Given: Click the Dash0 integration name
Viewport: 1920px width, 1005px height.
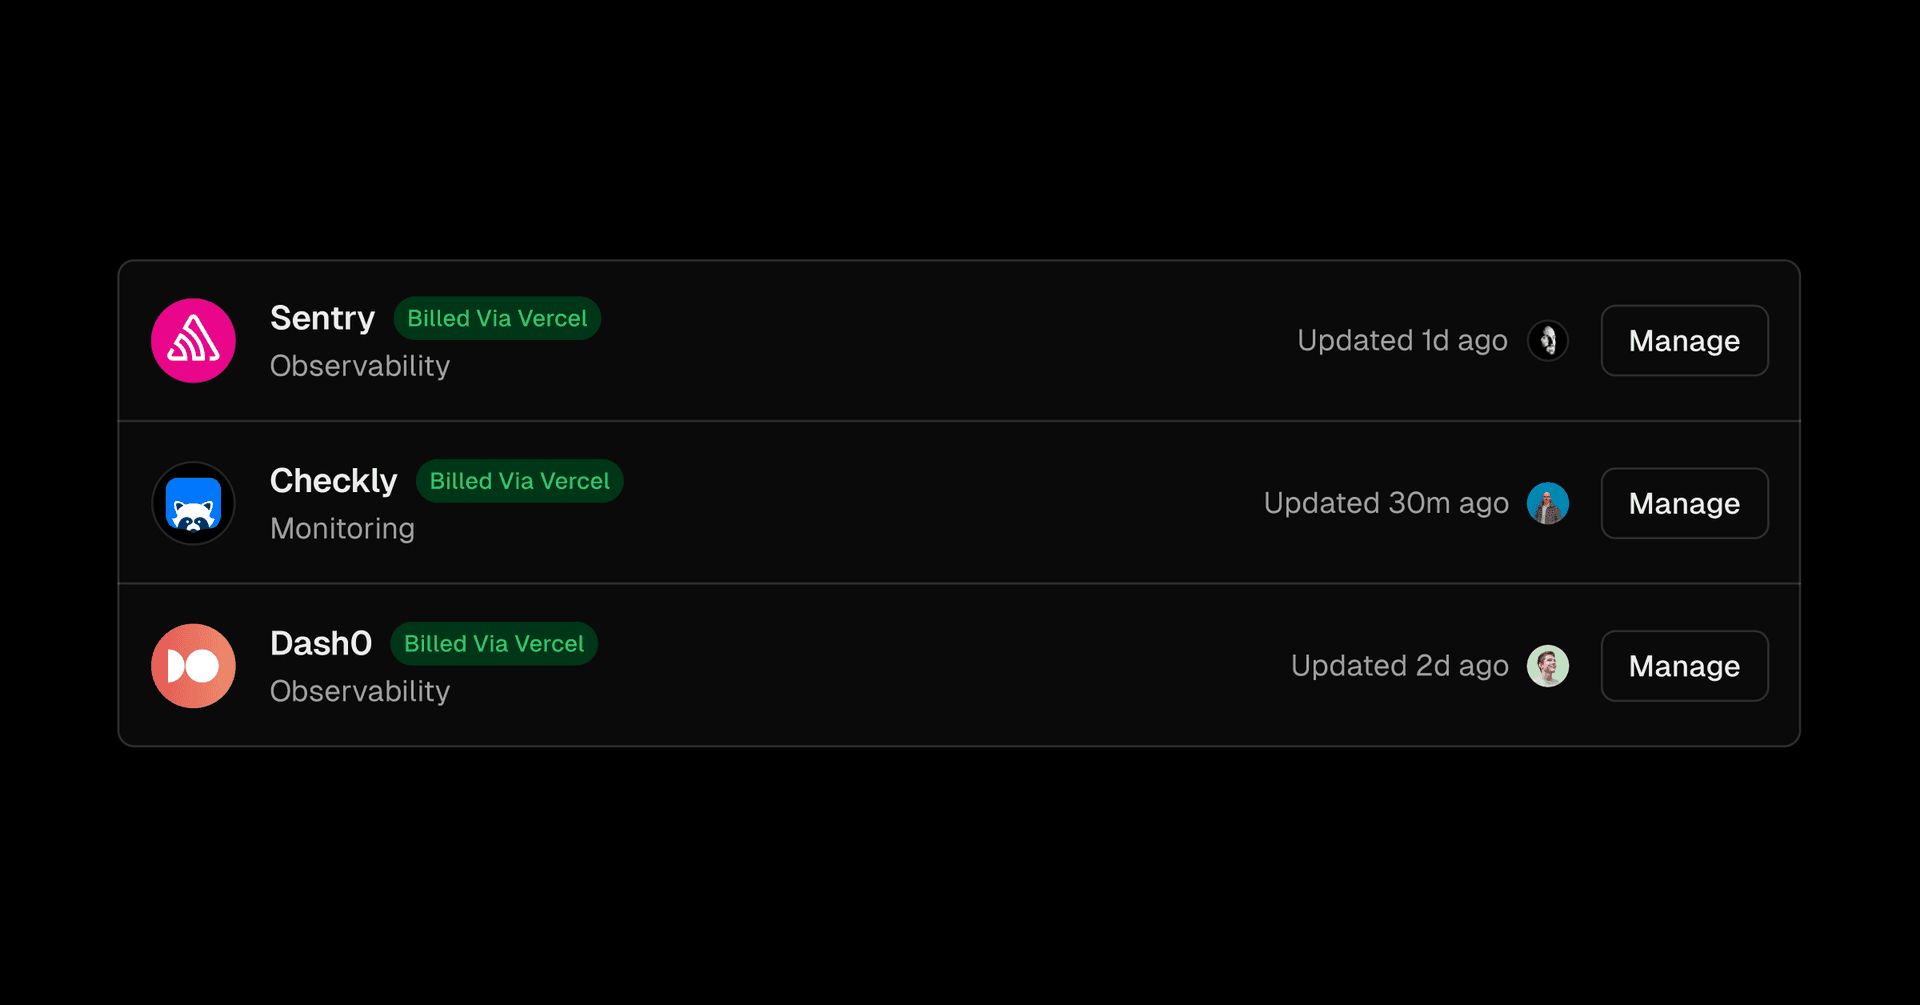Looking at the screenshot, I should (x=320, y=643).
